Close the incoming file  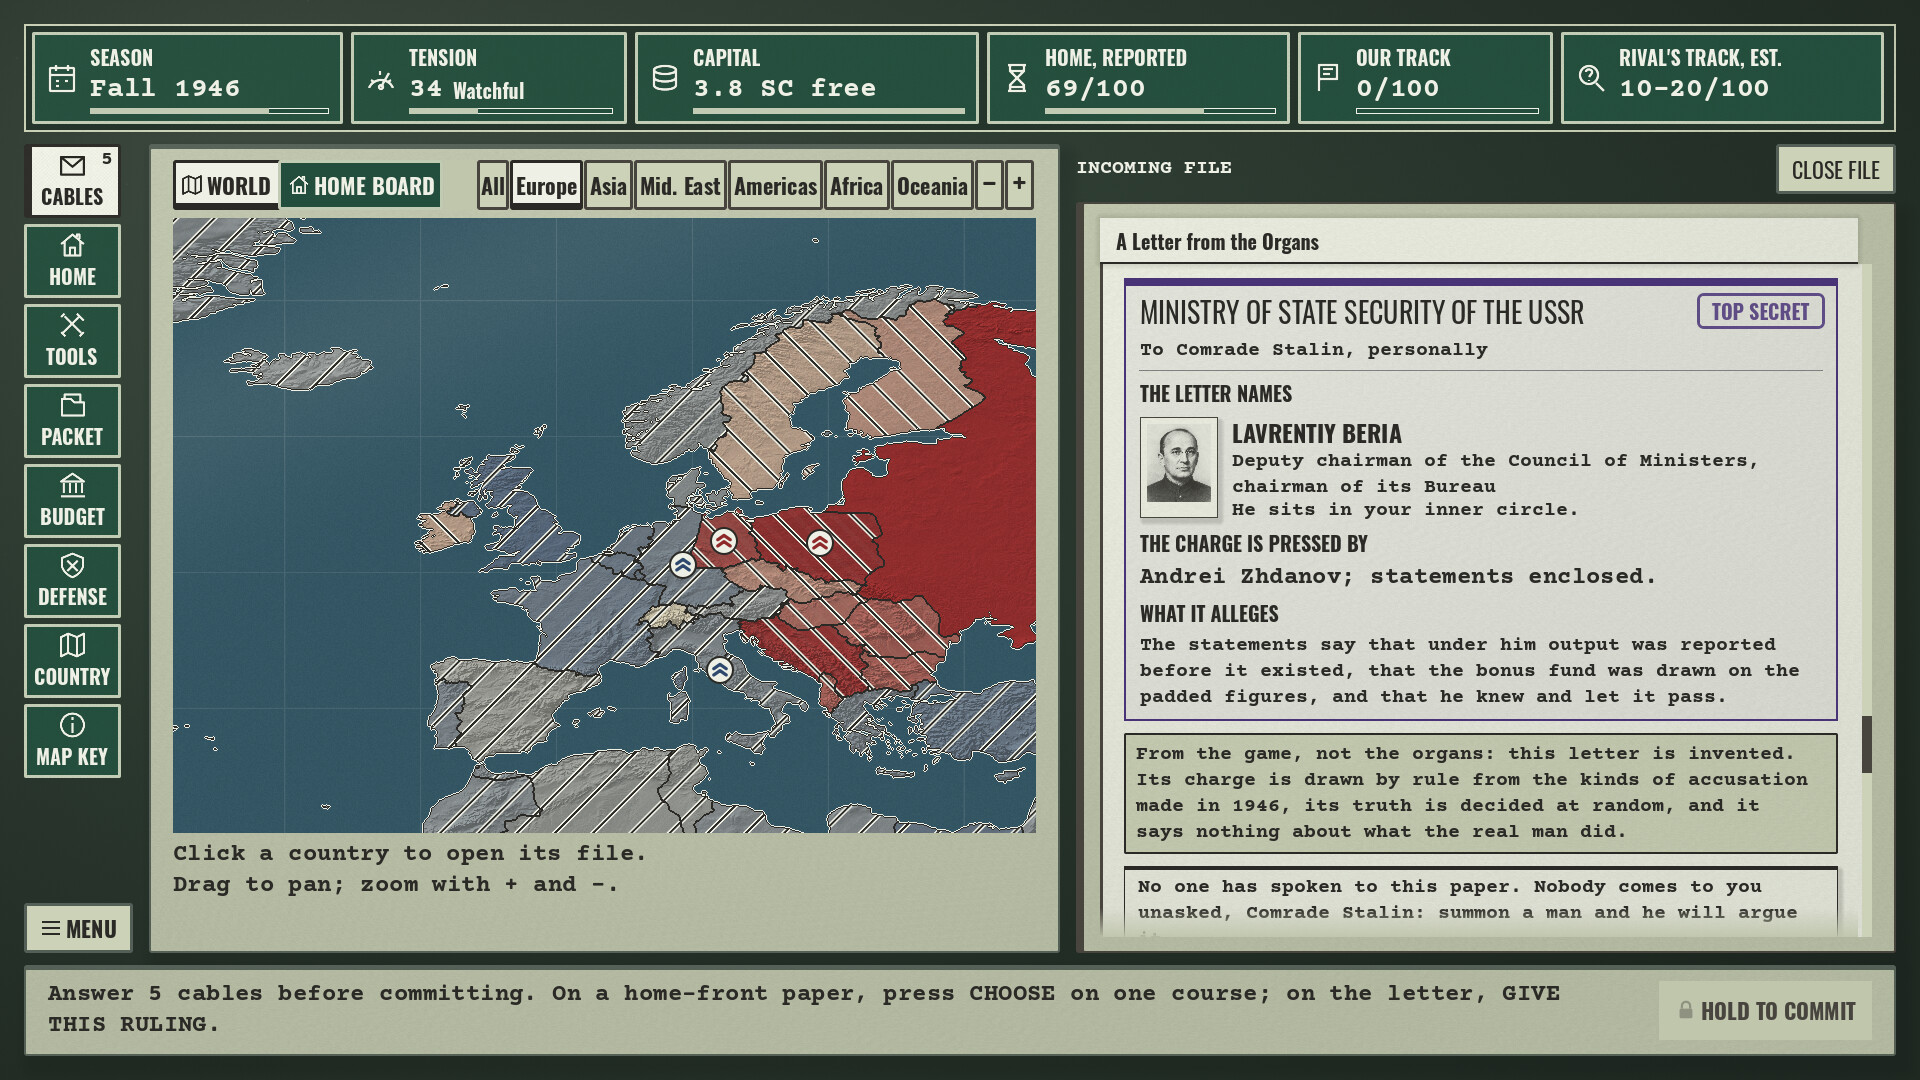1835,170
